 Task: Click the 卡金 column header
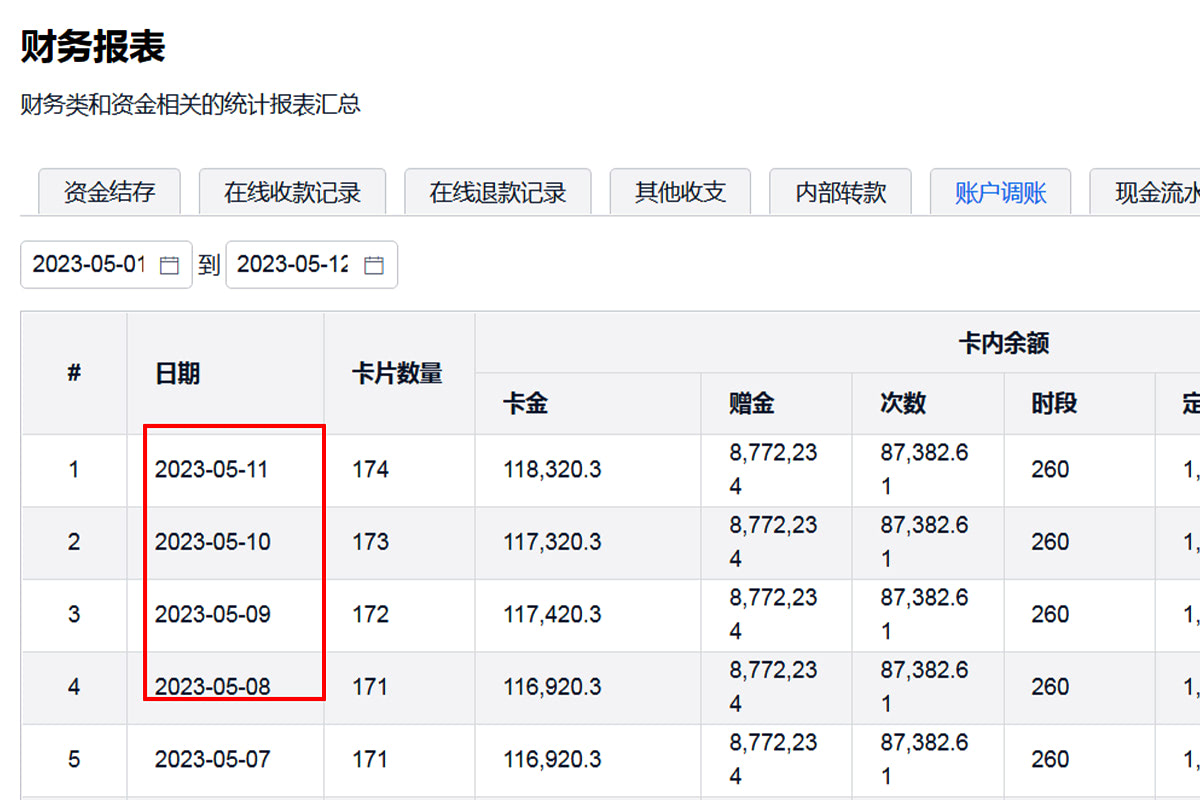coord(526,404)
